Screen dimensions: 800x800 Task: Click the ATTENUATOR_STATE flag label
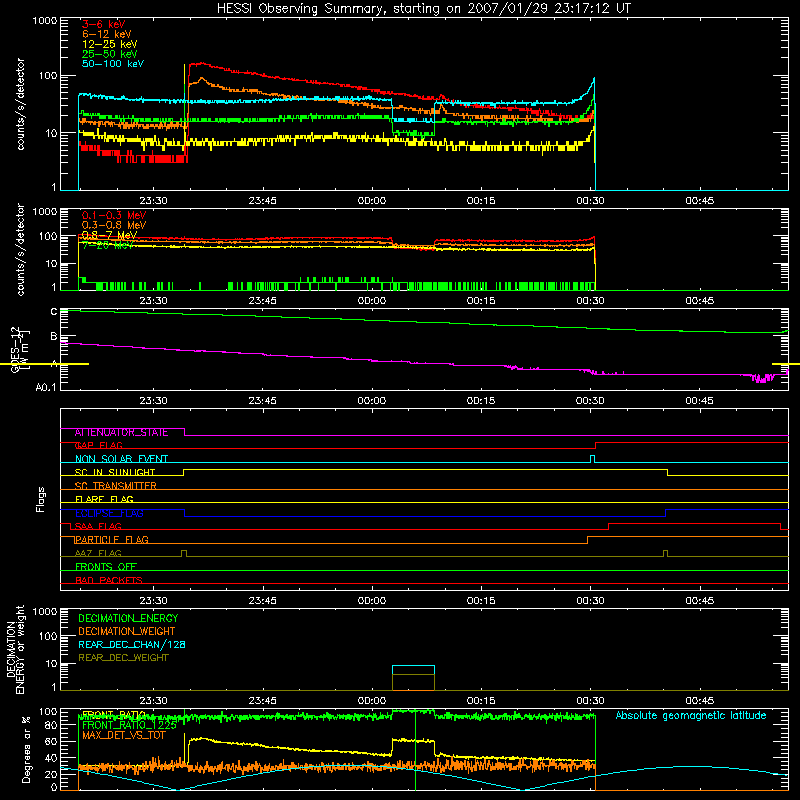coord(121,432)
